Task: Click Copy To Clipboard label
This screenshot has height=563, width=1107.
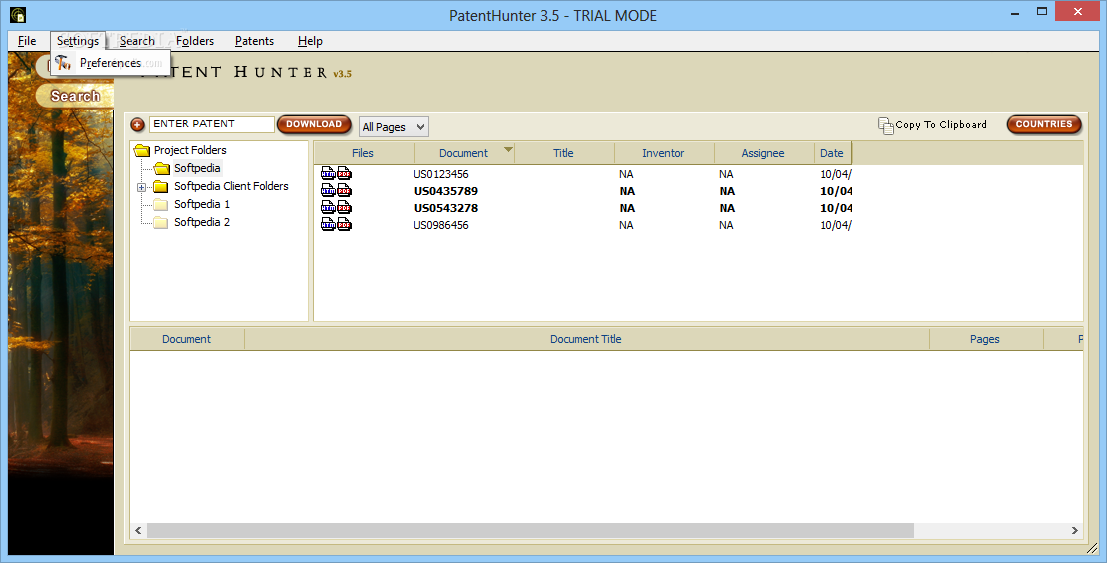Action: click(x=941, y=124)
